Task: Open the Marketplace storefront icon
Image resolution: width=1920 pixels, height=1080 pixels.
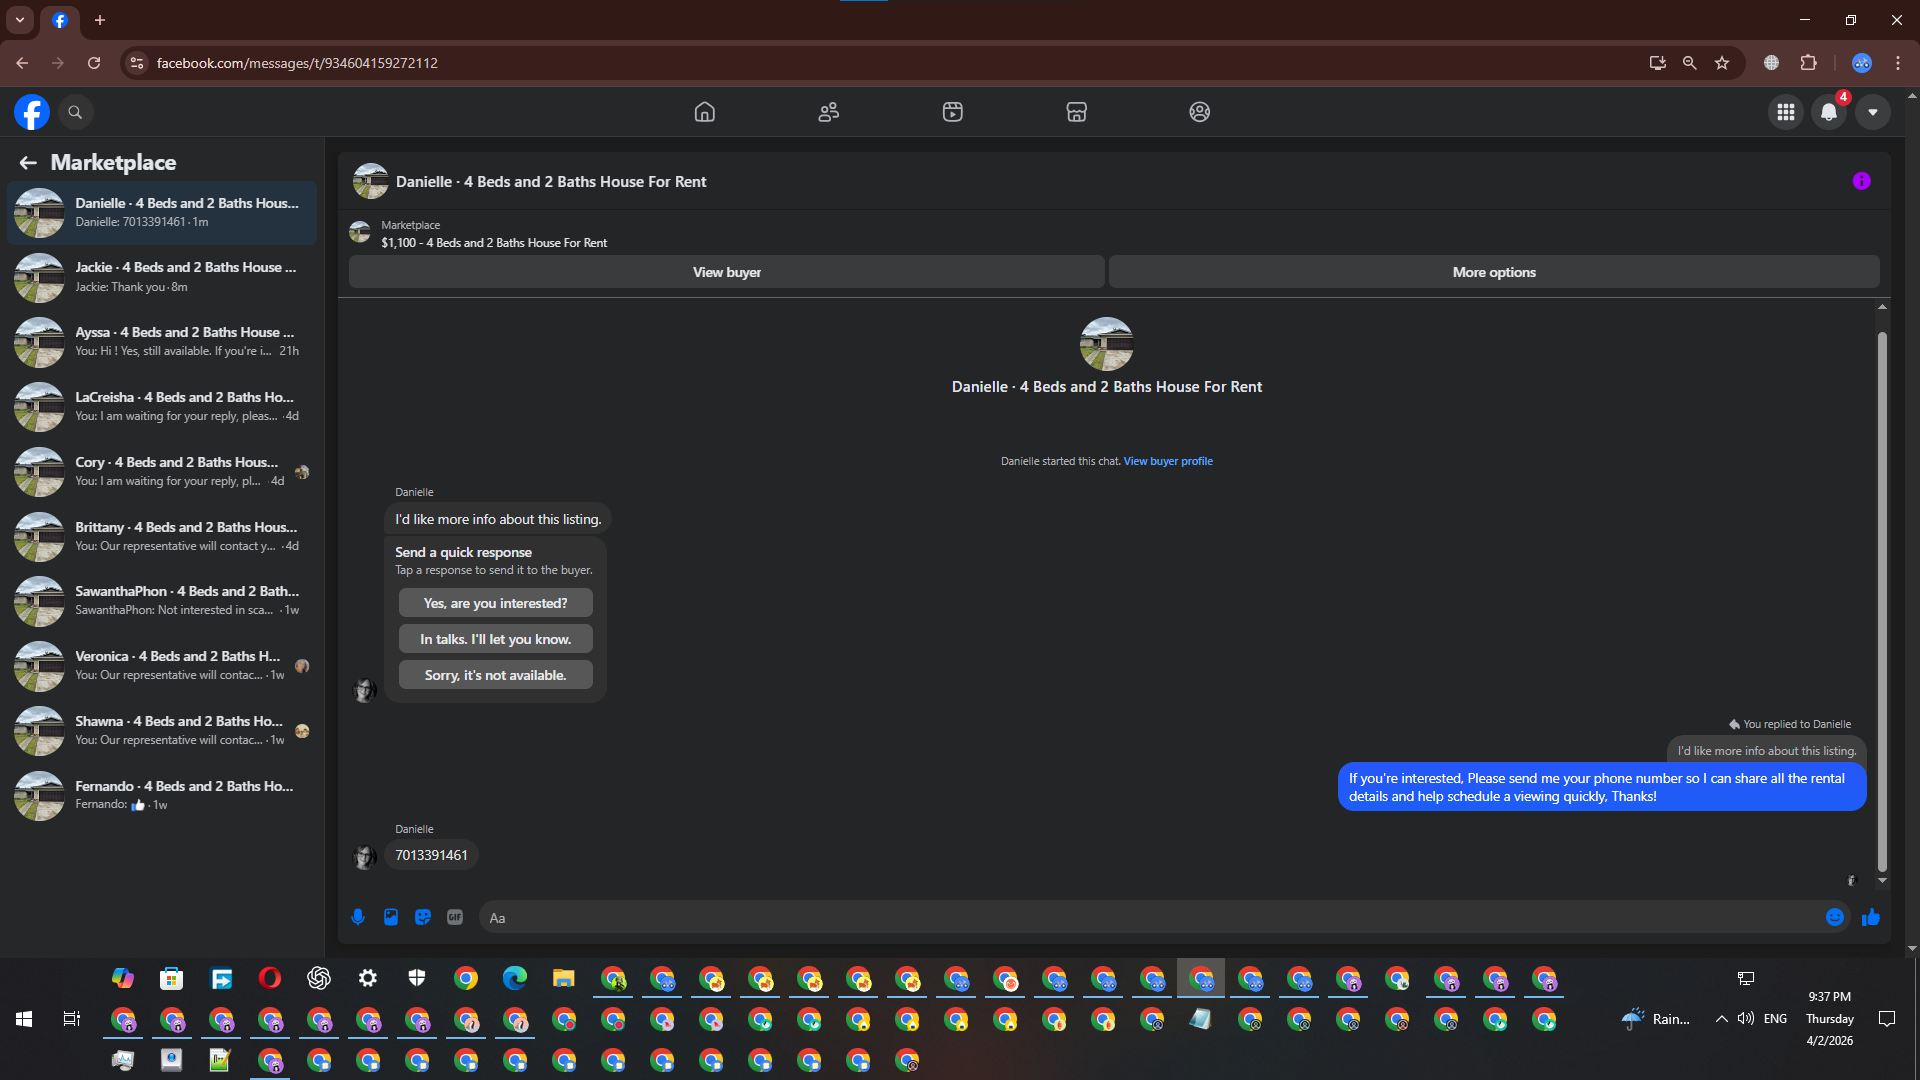Action: pyautogui.click(x=1076, y=112)
